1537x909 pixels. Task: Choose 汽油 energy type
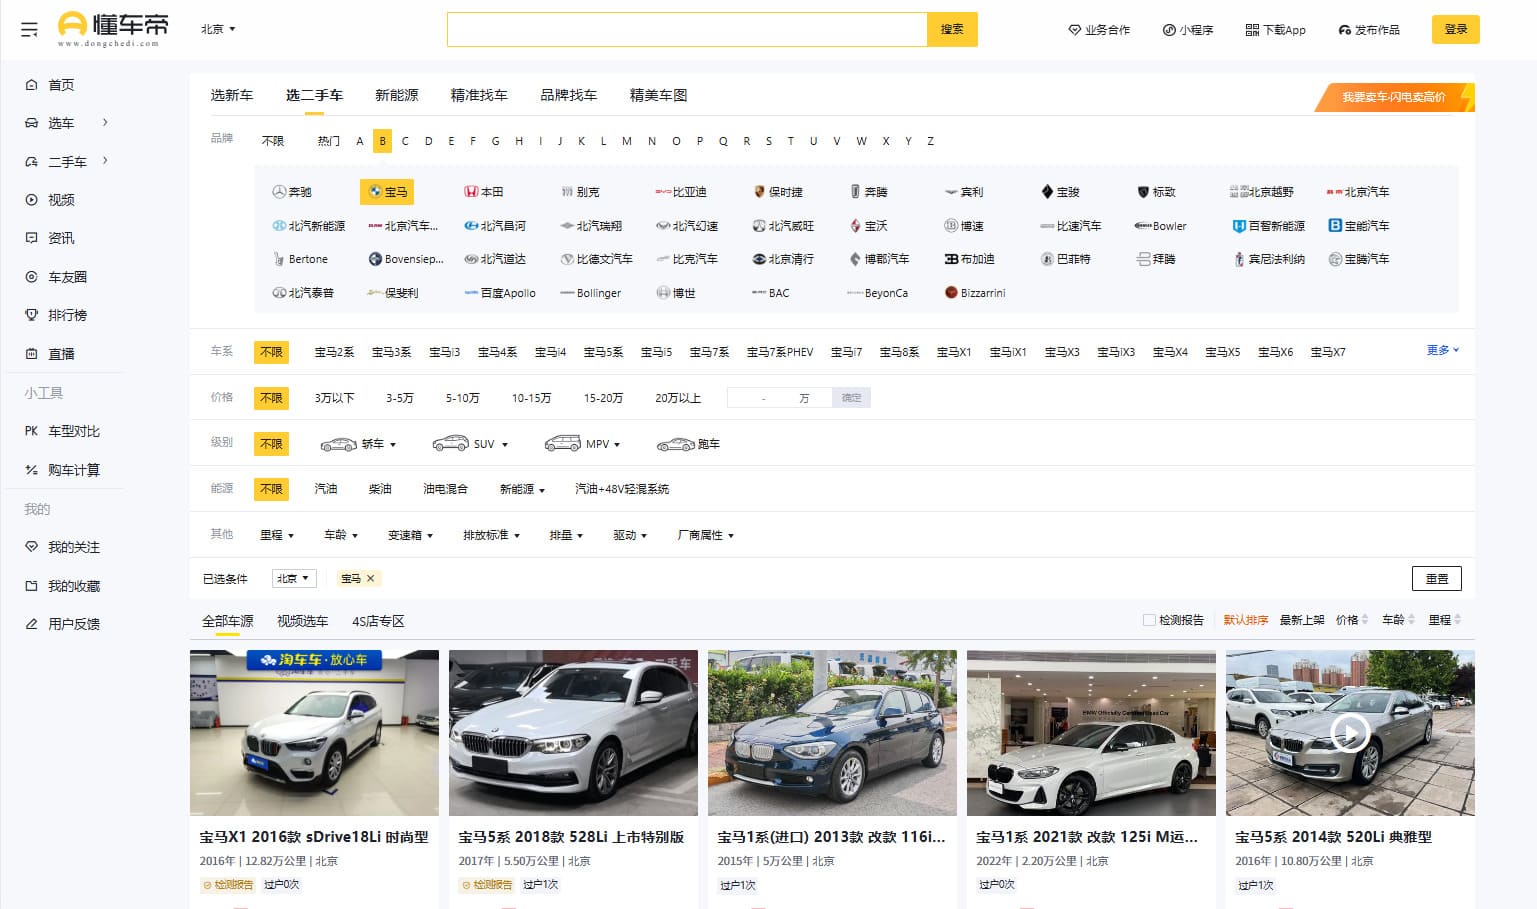[x=326, y=489]
